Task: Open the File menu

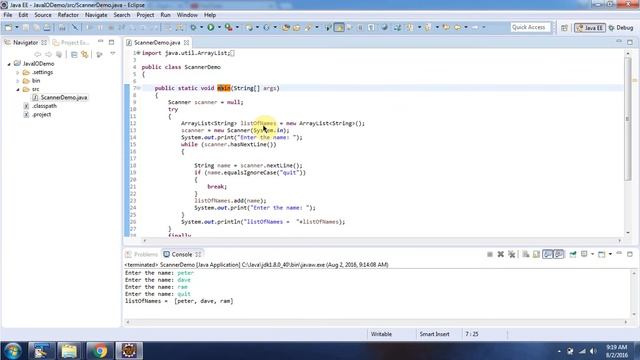Action: pyautogui.click(x=8, y=15)
